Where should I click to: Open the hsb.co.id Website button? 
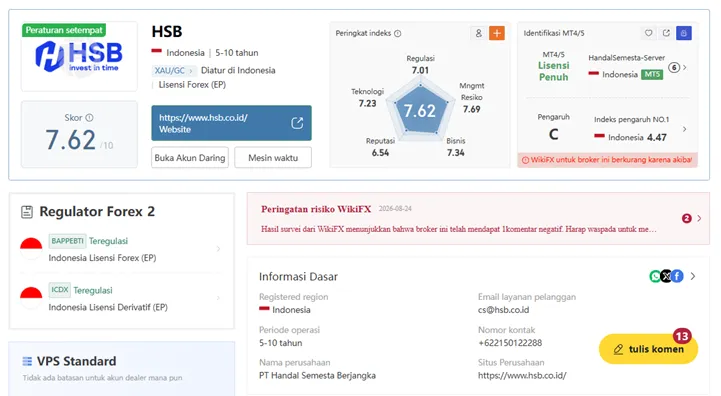coord(231,123)
